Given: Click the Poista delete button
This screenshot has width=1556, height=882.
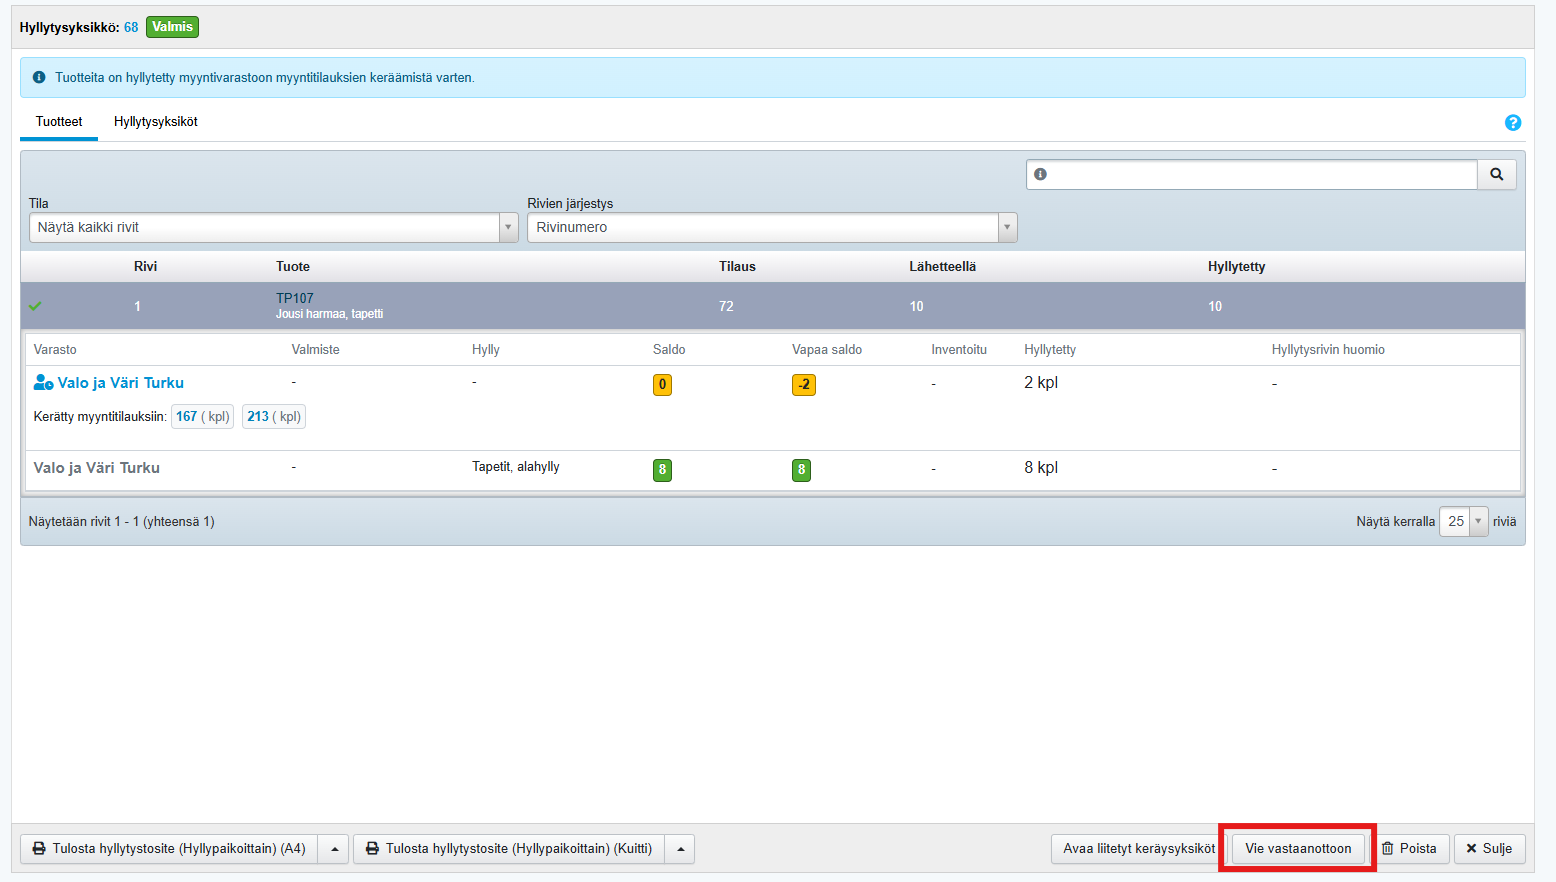Looking at the screenshot, I should click(1409, 849).
